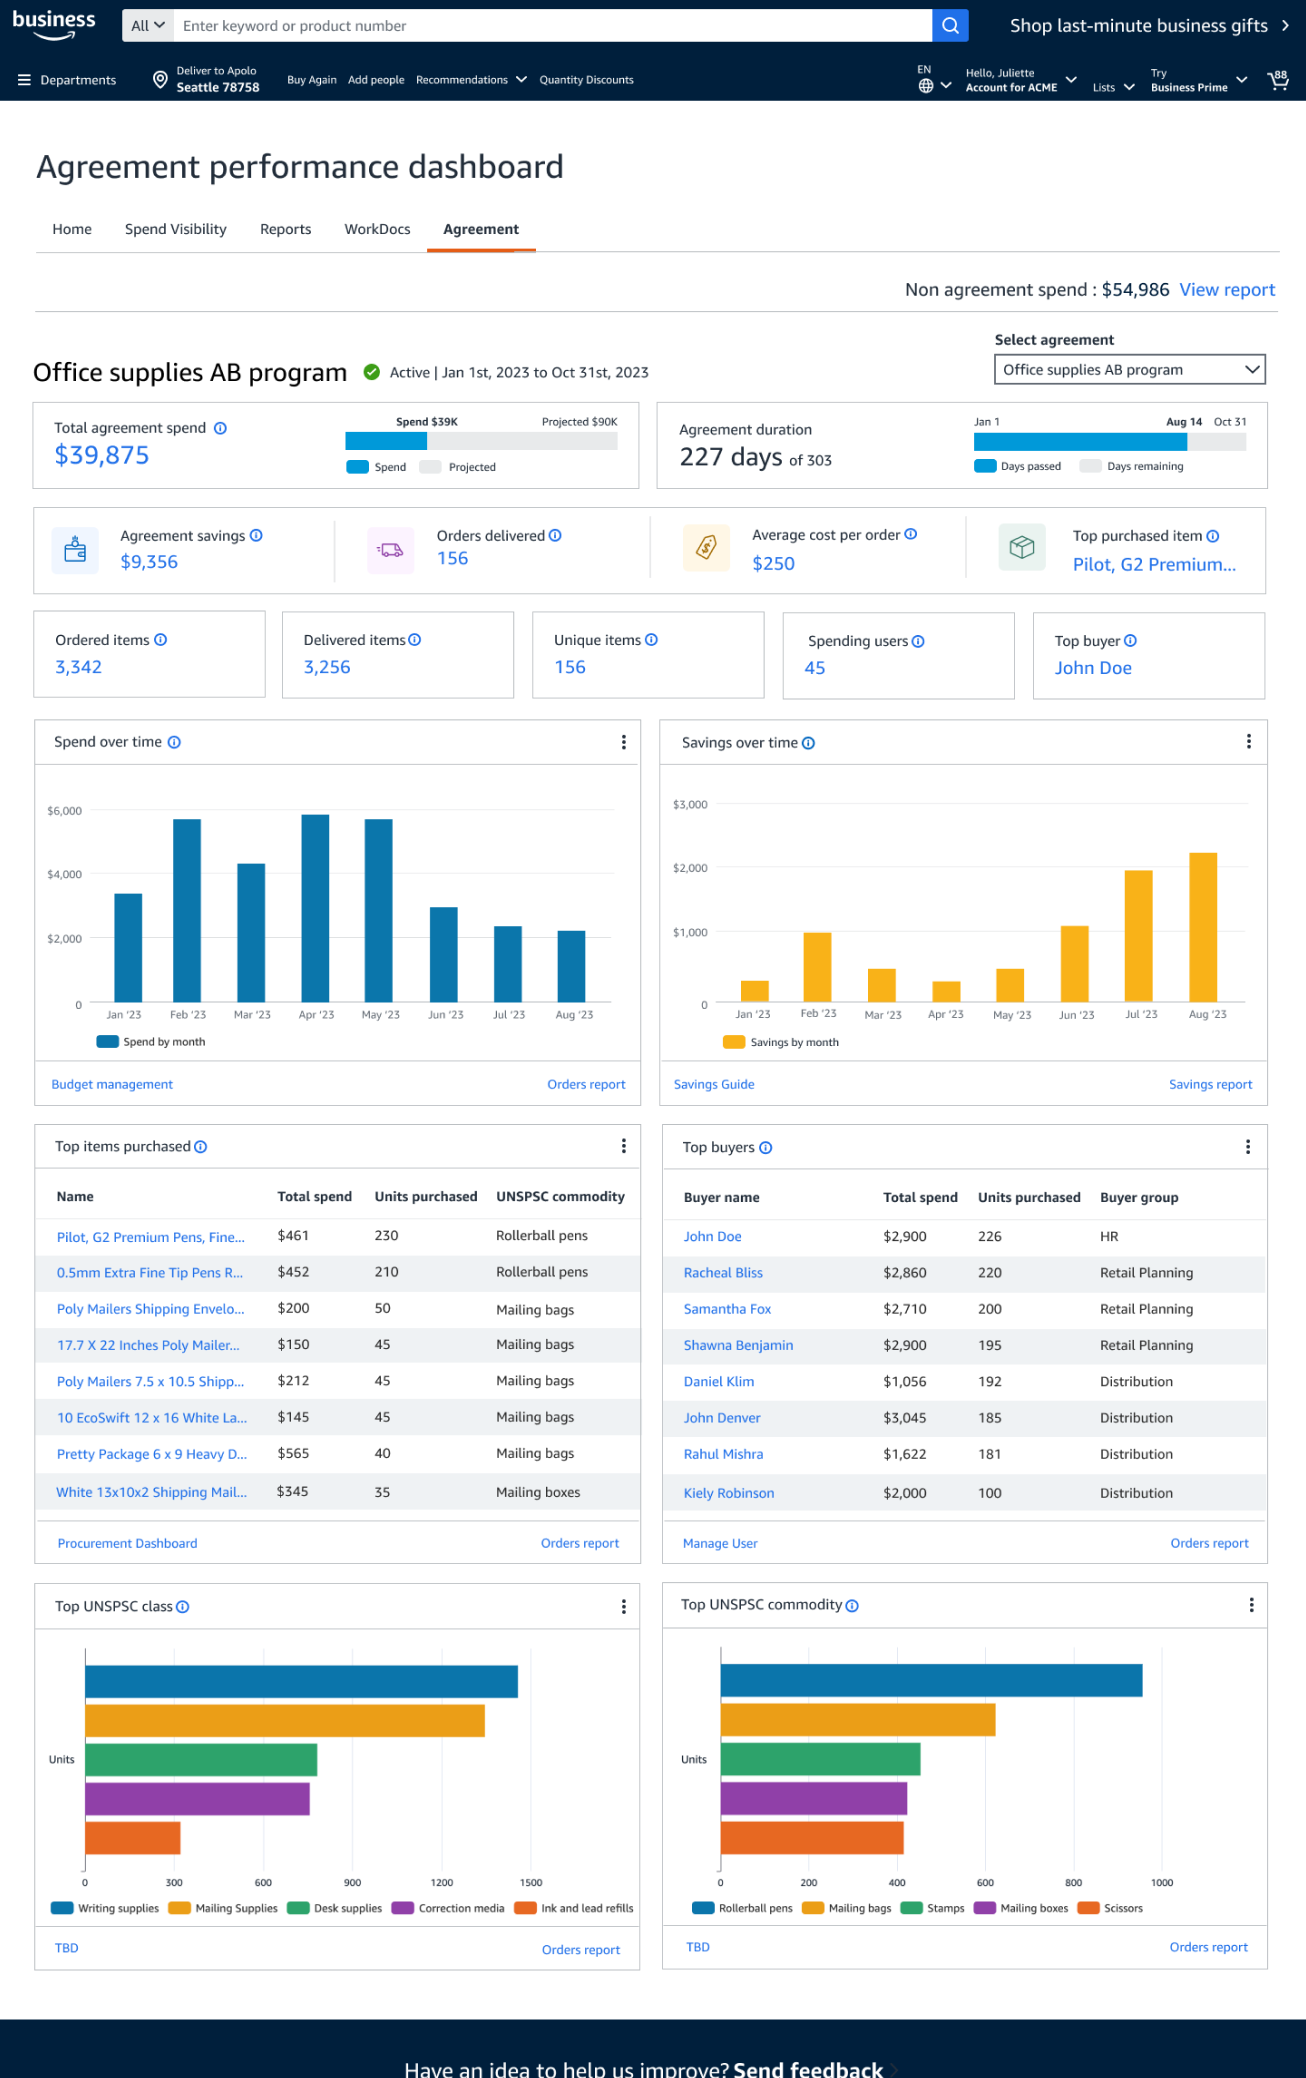
Task: Click the deliver-to location pin icon
Action: [159, 80]
